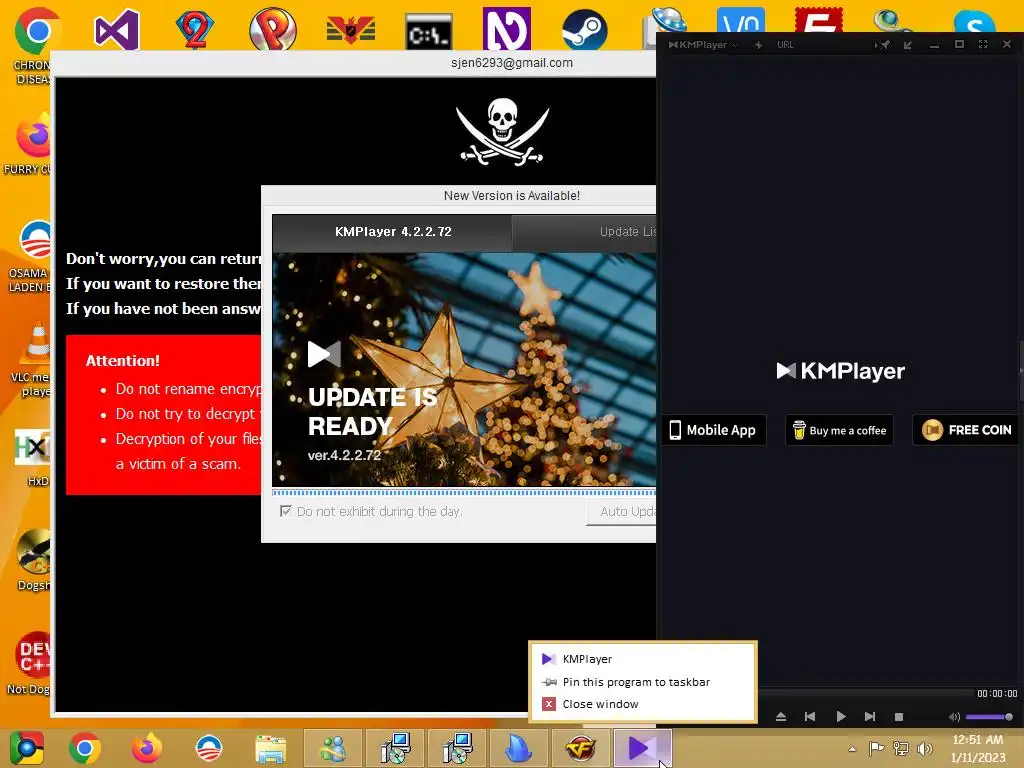Click the system tray volume icon
The height and width of the screenshot is (768, 1024).
(x=924, y=748)
